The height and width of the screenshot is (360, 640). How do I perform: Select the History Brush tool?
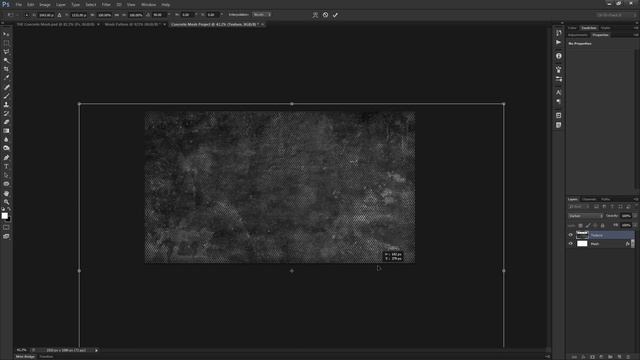click(6, 113)
